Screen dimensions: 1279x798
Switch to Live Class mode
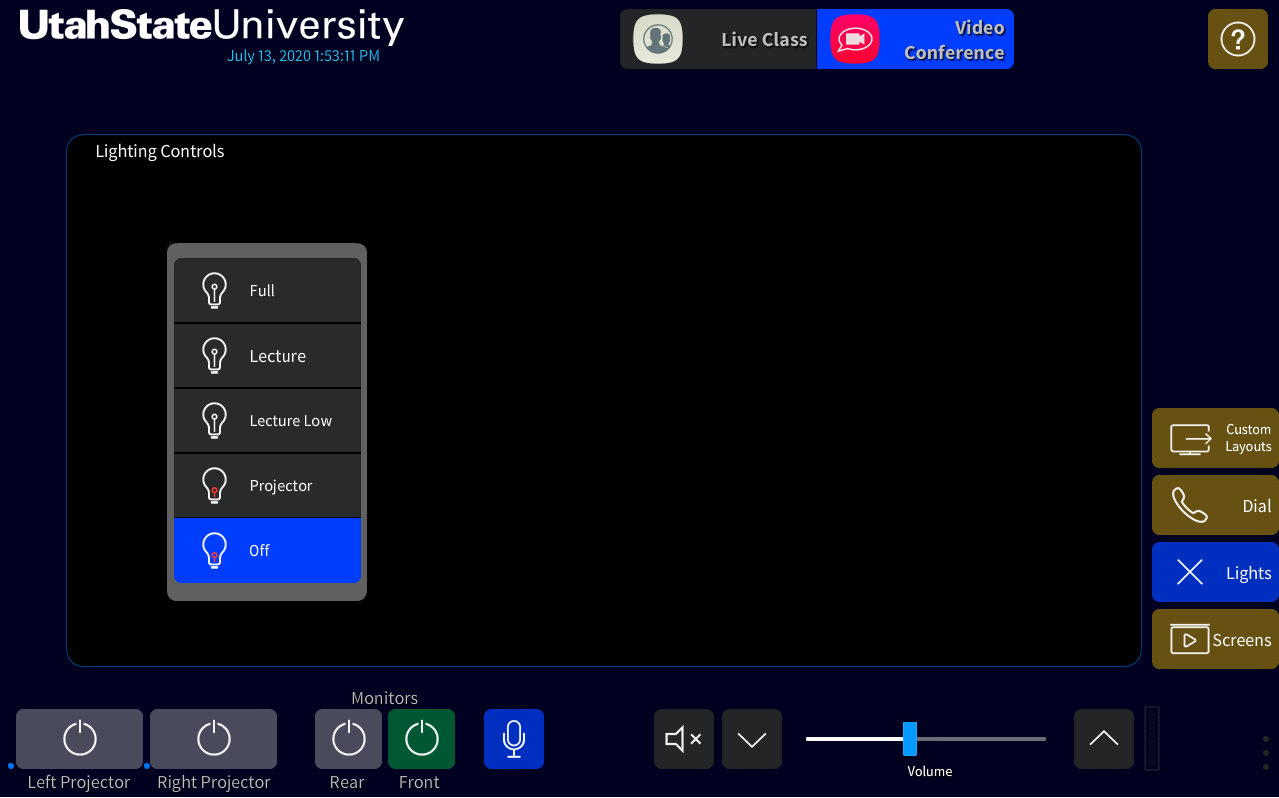coord(718,40)
